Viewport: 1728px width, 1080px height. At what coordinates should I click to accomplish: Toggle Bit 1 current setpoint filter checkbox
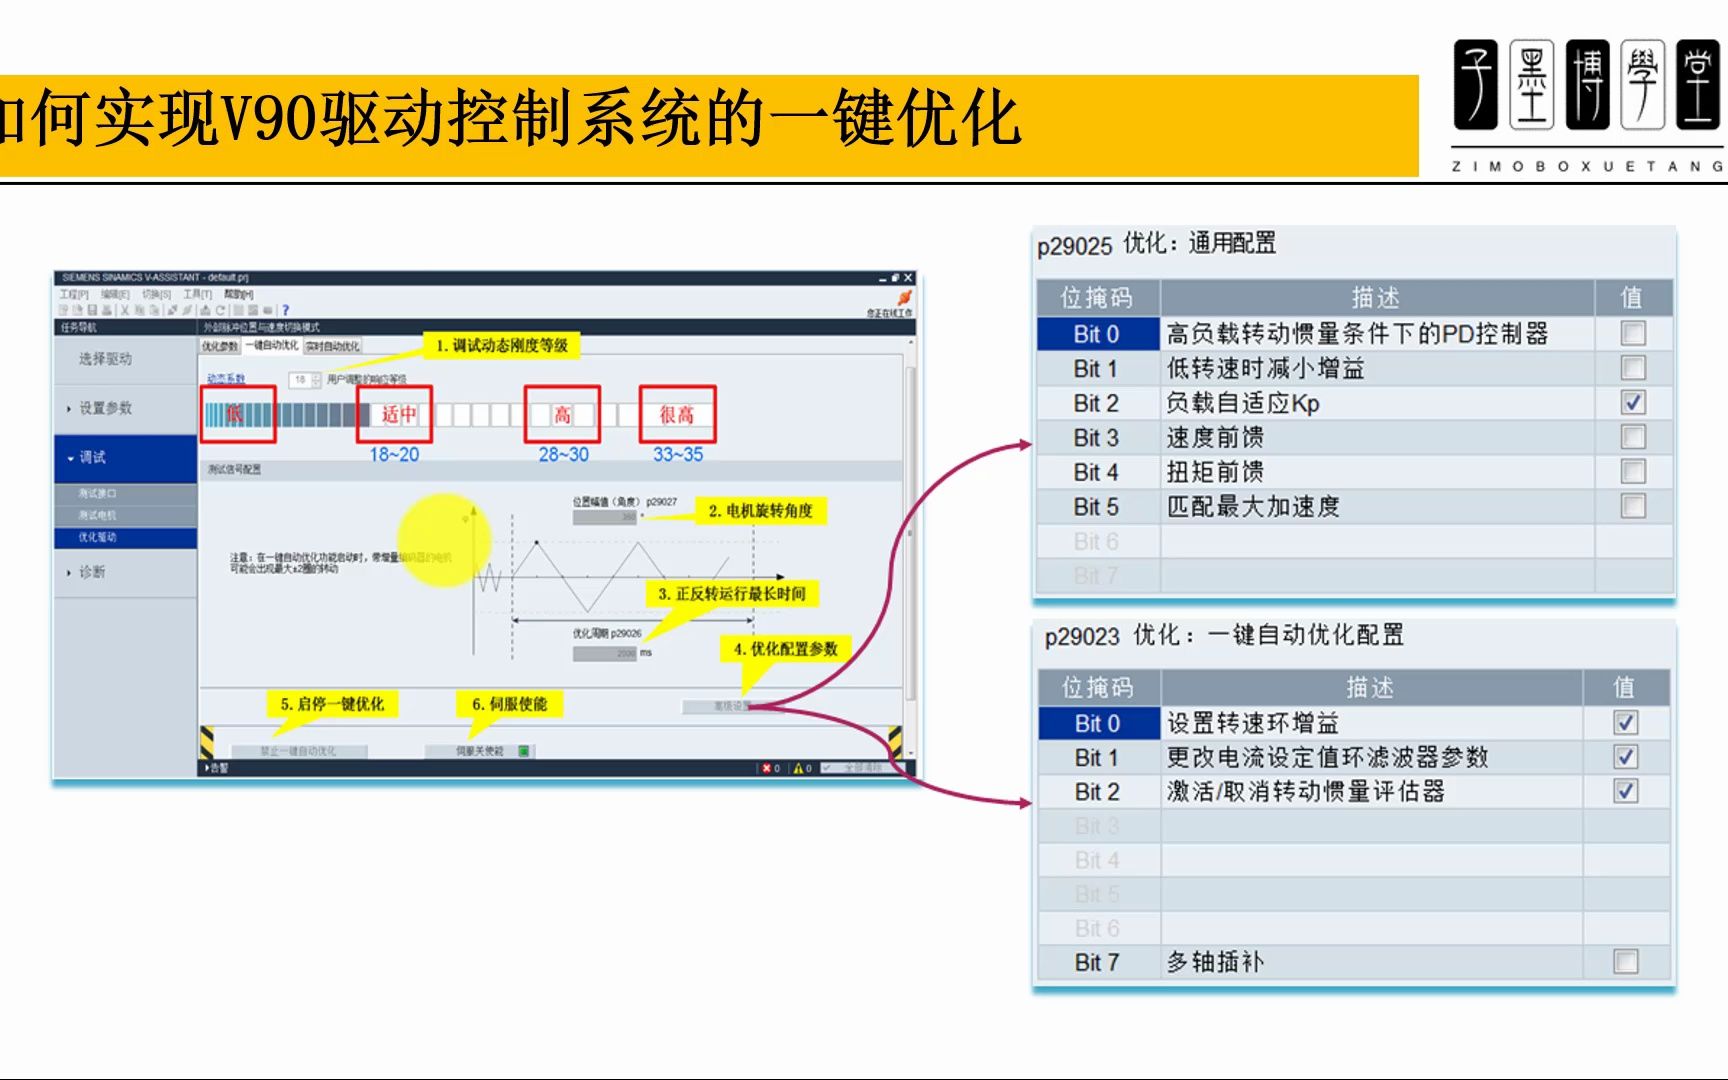click(x=1626, y=757)
